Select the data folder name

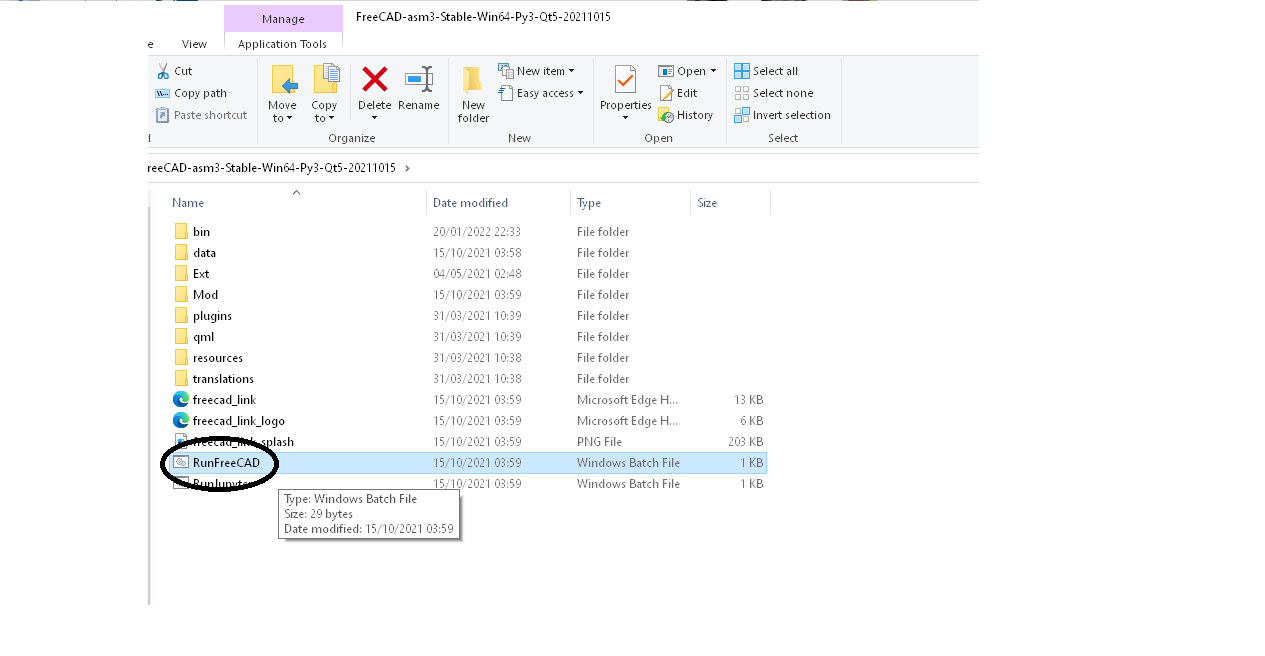point(204,253)
